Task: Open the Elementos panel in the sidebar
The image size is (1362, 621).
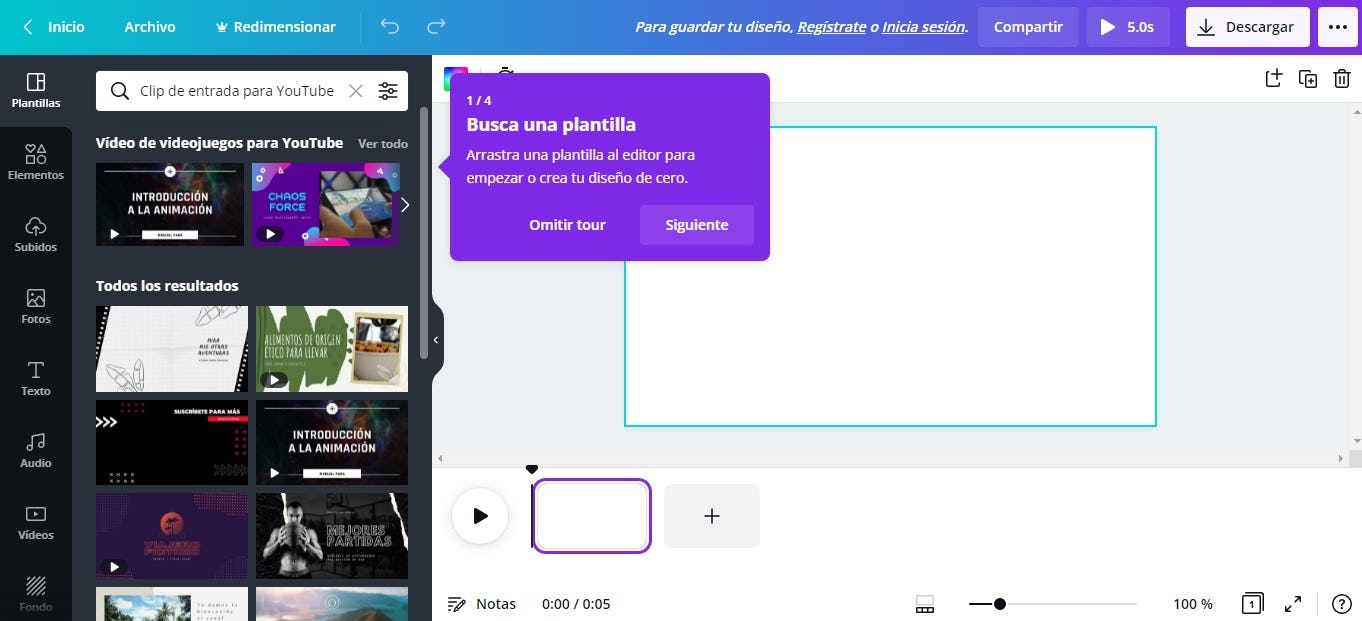Action: click(36, 163)
